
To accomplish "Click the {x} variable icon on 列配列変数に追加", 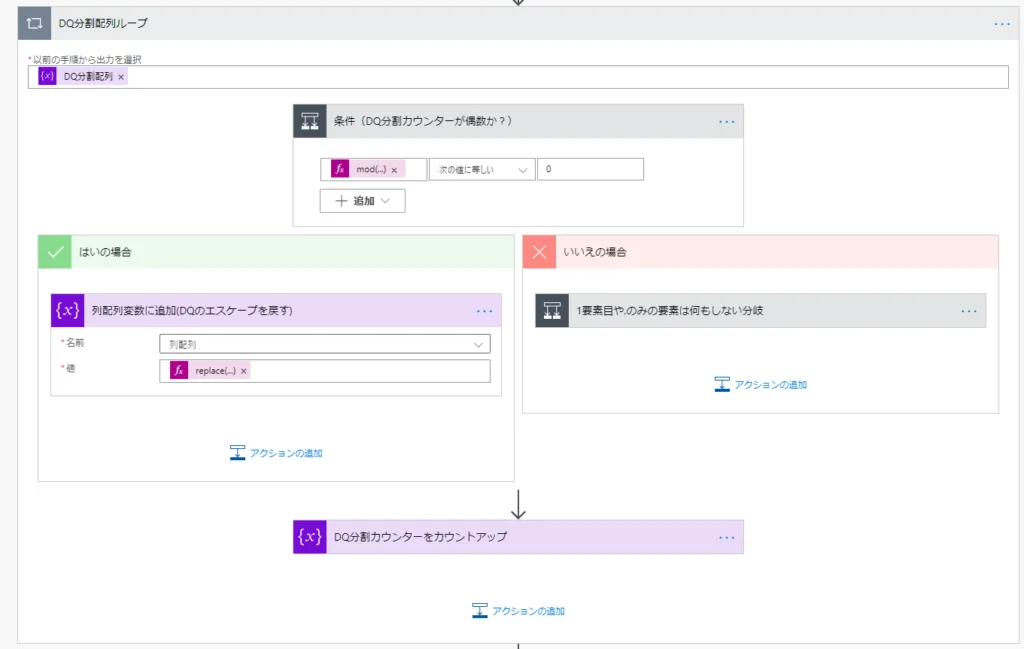I will (x=67, y=310).
